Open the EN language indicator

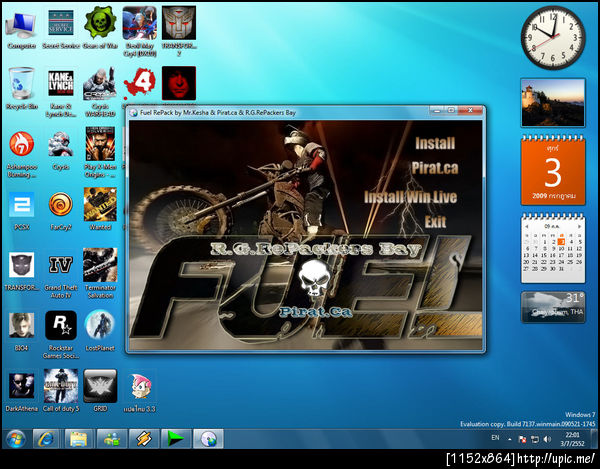click(495, 438)
